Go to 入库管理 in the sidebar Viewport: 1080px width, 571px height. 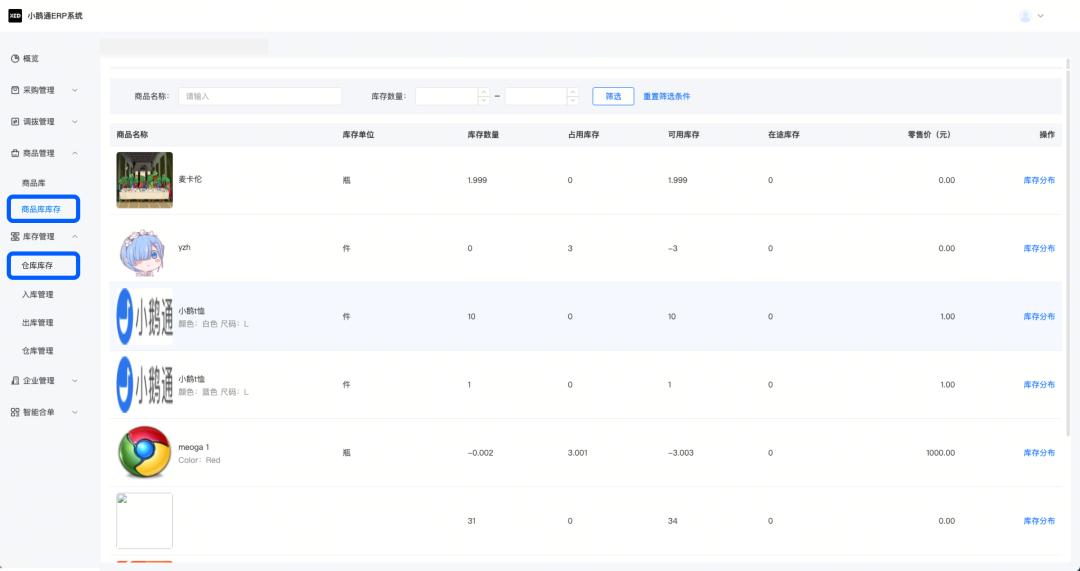pyautogui.click(x=37, y=295)
